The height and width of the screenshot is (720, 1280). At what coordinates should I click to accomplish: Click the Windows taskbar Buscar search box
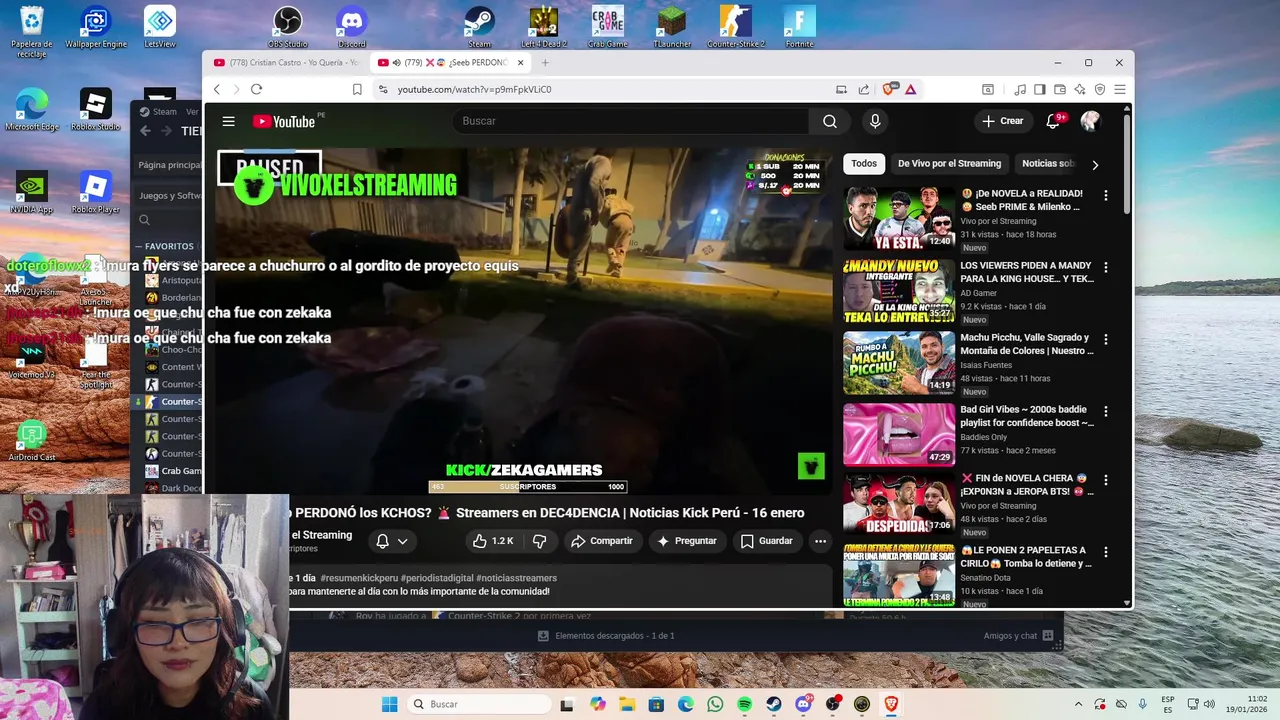[478, 704]
